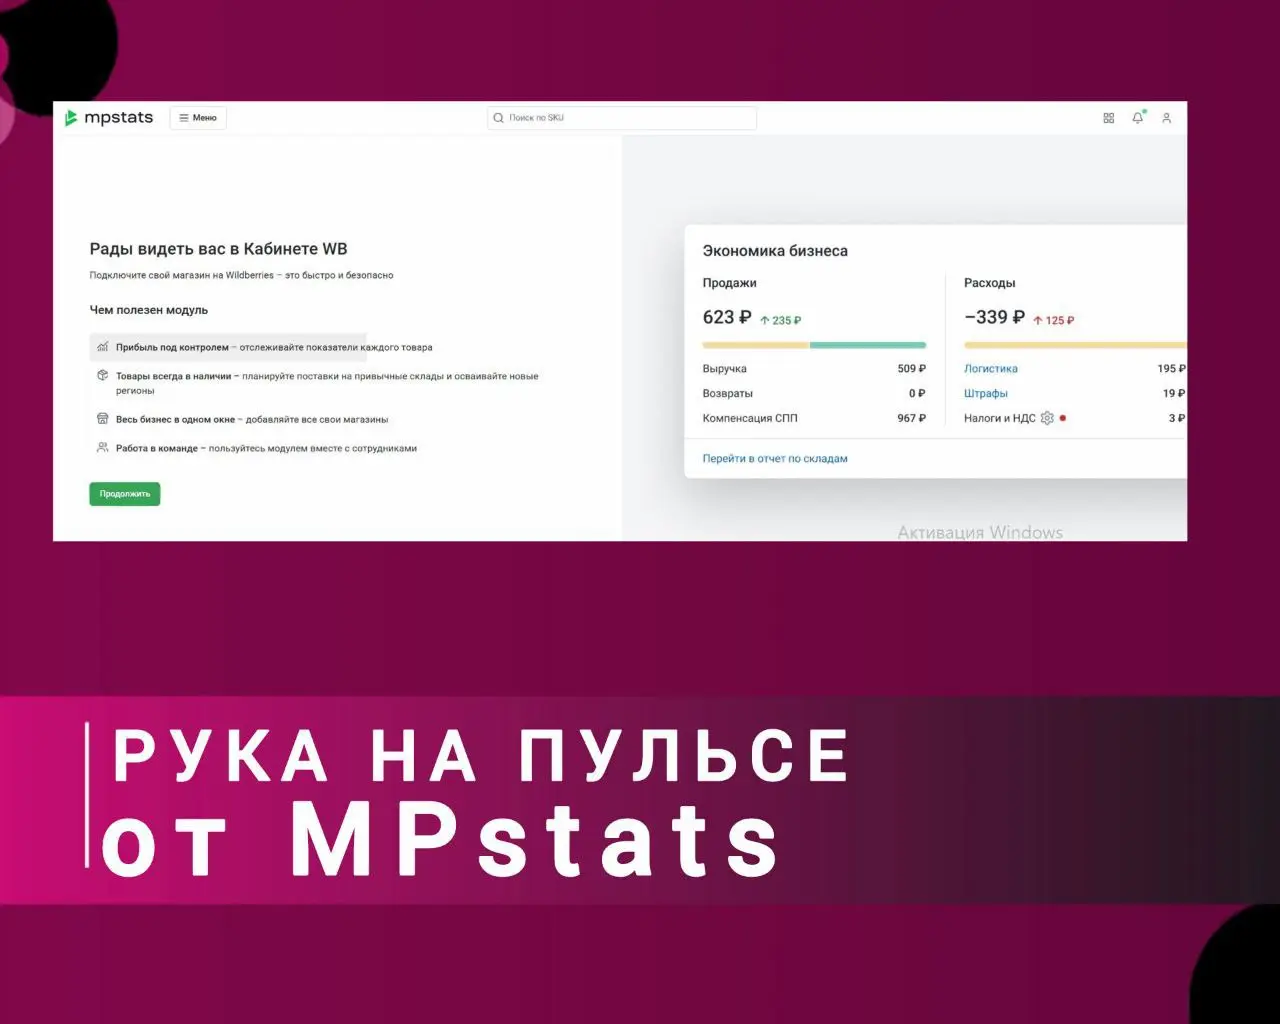Viewport: 1280px width, 1024px height.
Task: Click the Компенсация СПП row label
Action: tap(750, 418)
